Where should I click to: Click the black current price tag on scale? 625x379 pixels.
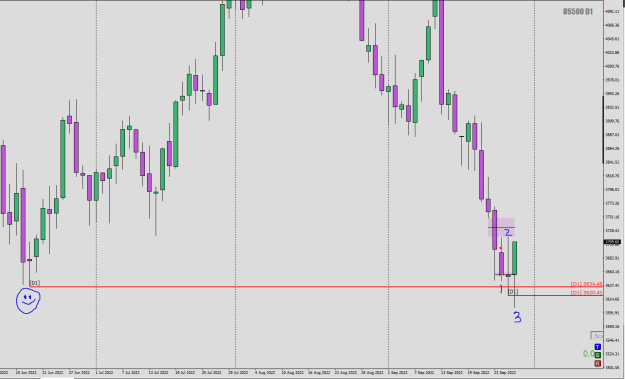pos(612,242)
